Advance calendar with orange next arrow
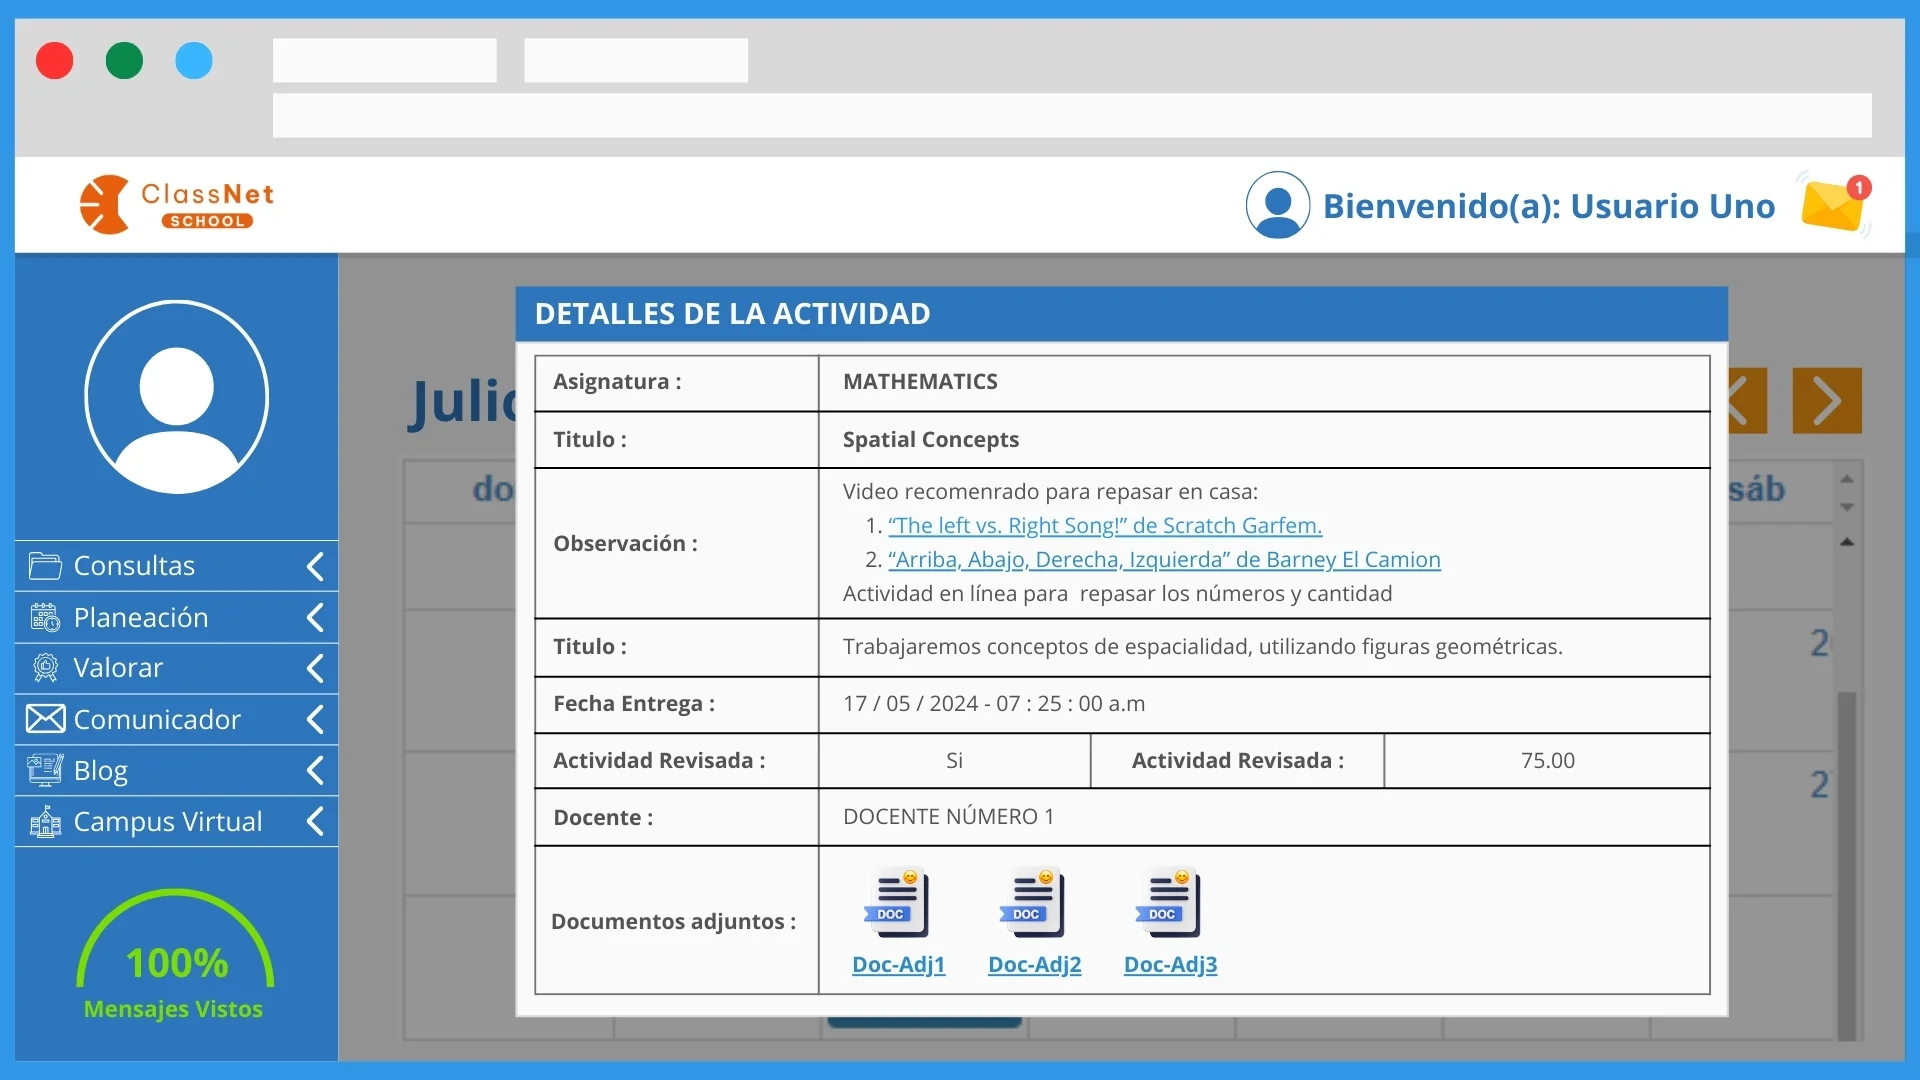Viewport: 1920px width, 1080px height. 1828,400
